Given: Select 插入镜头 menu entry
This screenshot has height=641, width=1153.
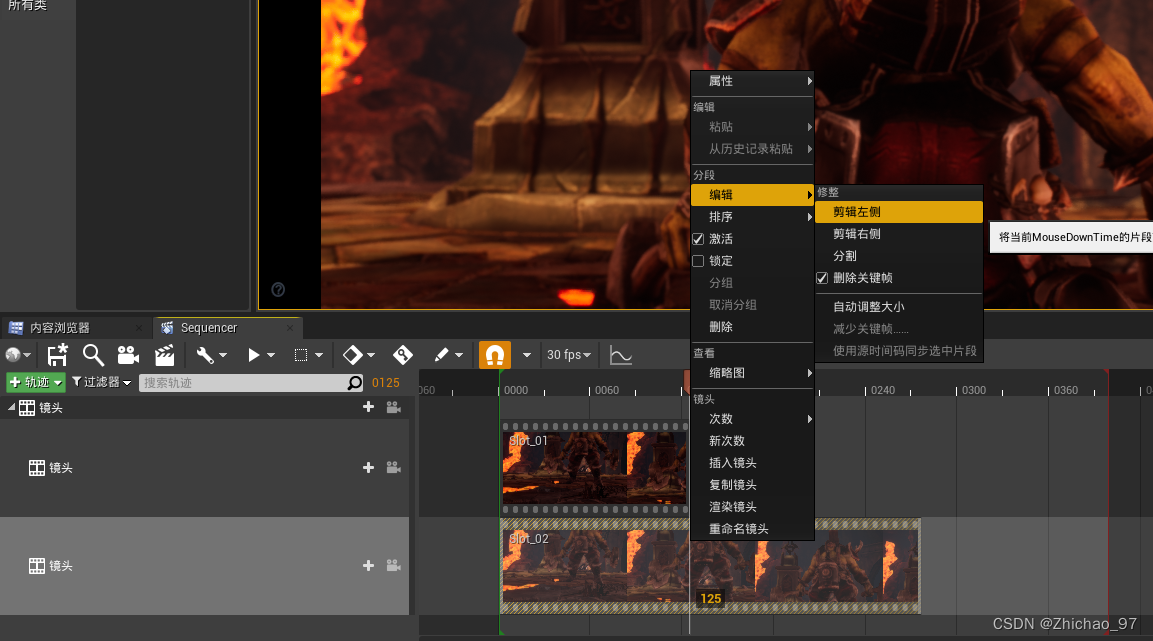Looking at the screenshot, I should (752, 462).
